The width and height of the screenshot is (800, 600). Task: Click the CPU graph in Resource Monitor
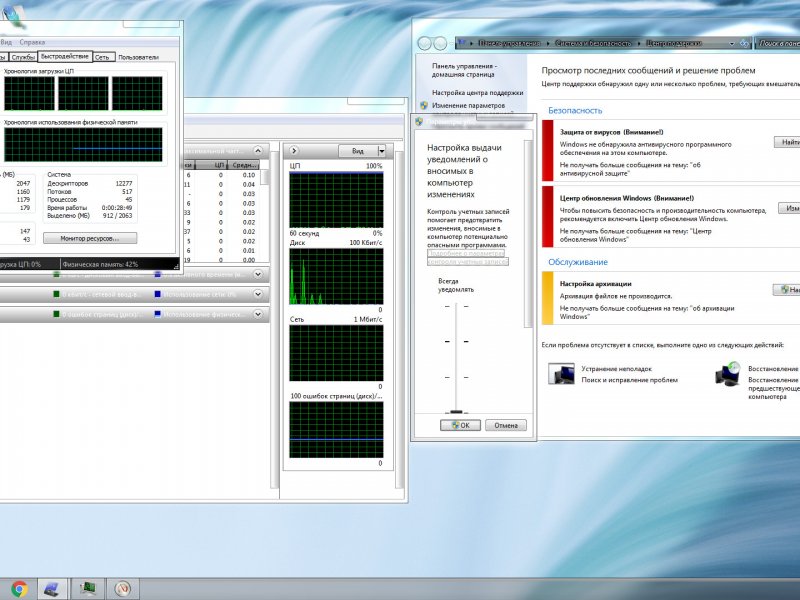(336, 199)
